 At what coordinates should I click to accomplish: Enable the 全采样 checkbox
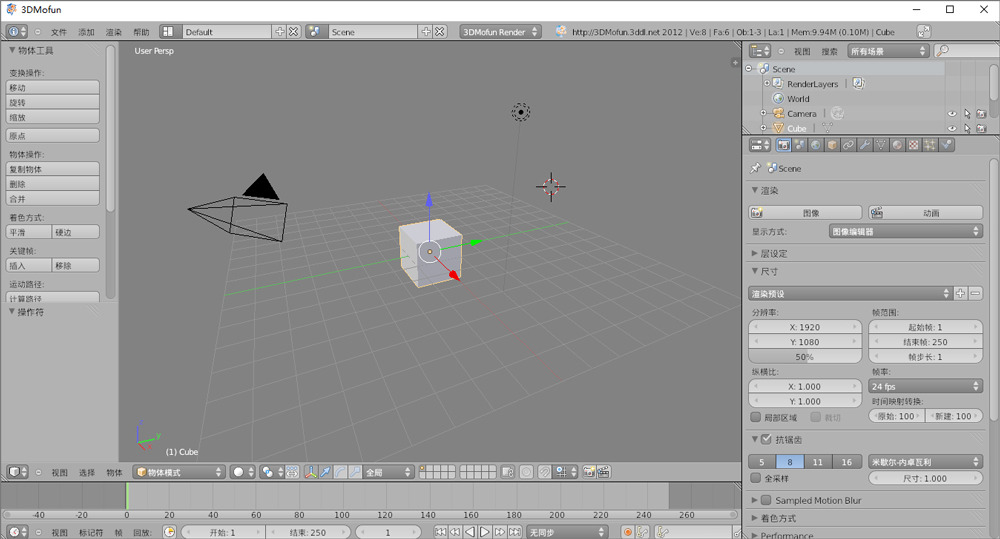pyautogui.click(x=756, y=478)
